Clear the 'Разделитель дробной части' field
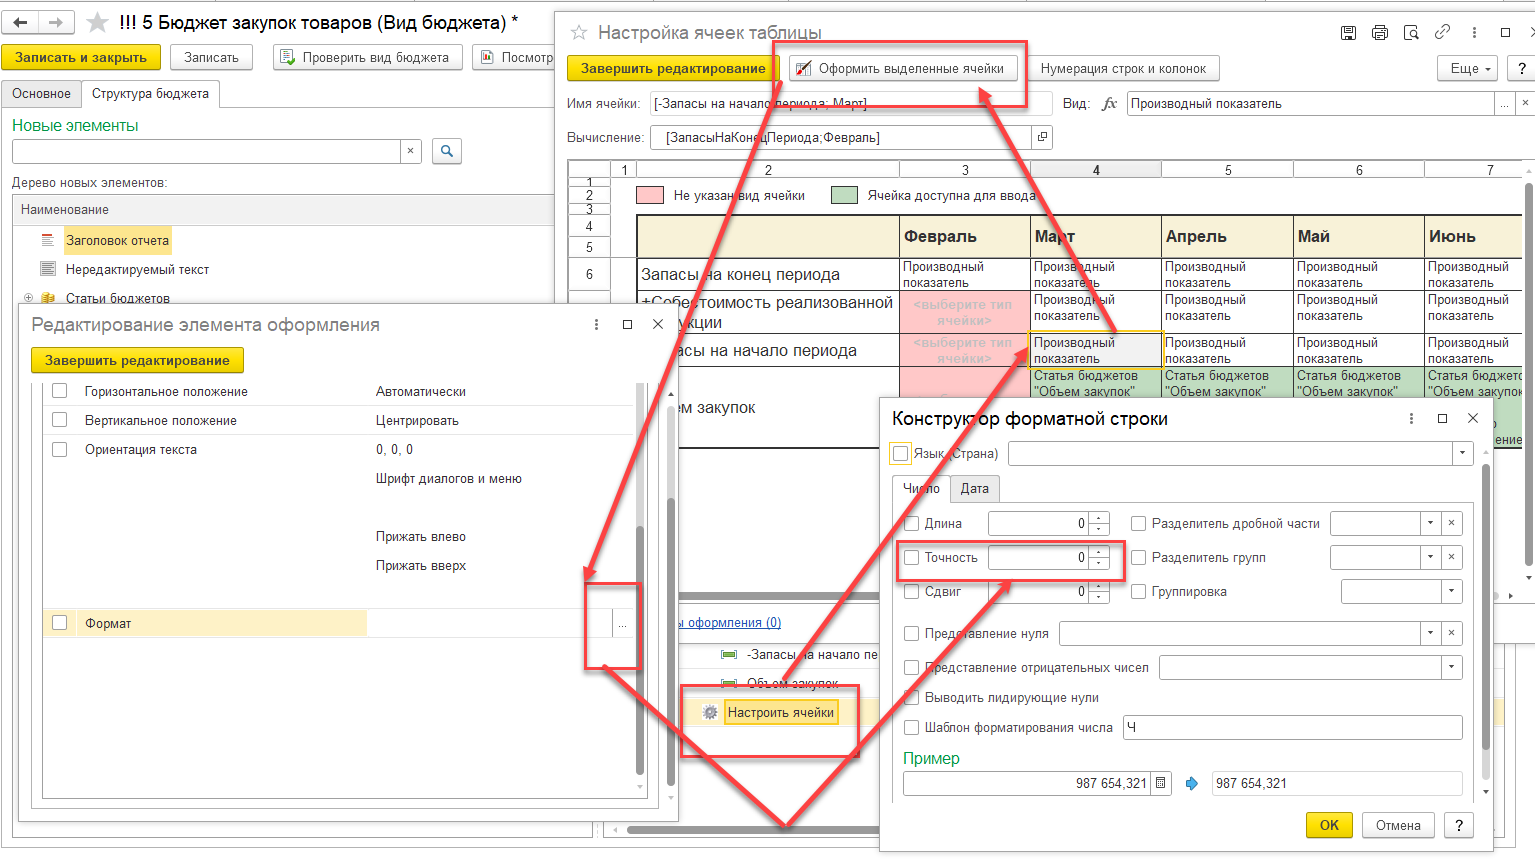The height and width of the screenshot is (860, 1535). coord(1451,523)
